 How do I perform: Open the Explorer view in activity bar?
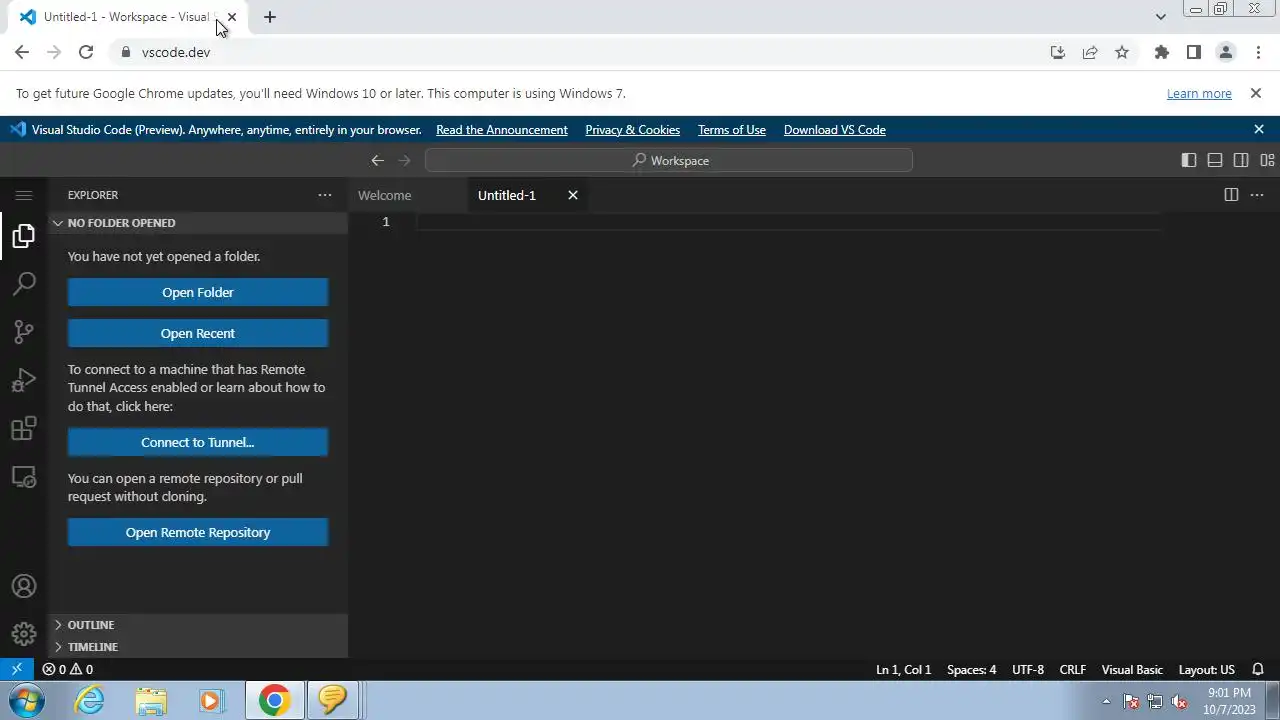coord(24,236)
